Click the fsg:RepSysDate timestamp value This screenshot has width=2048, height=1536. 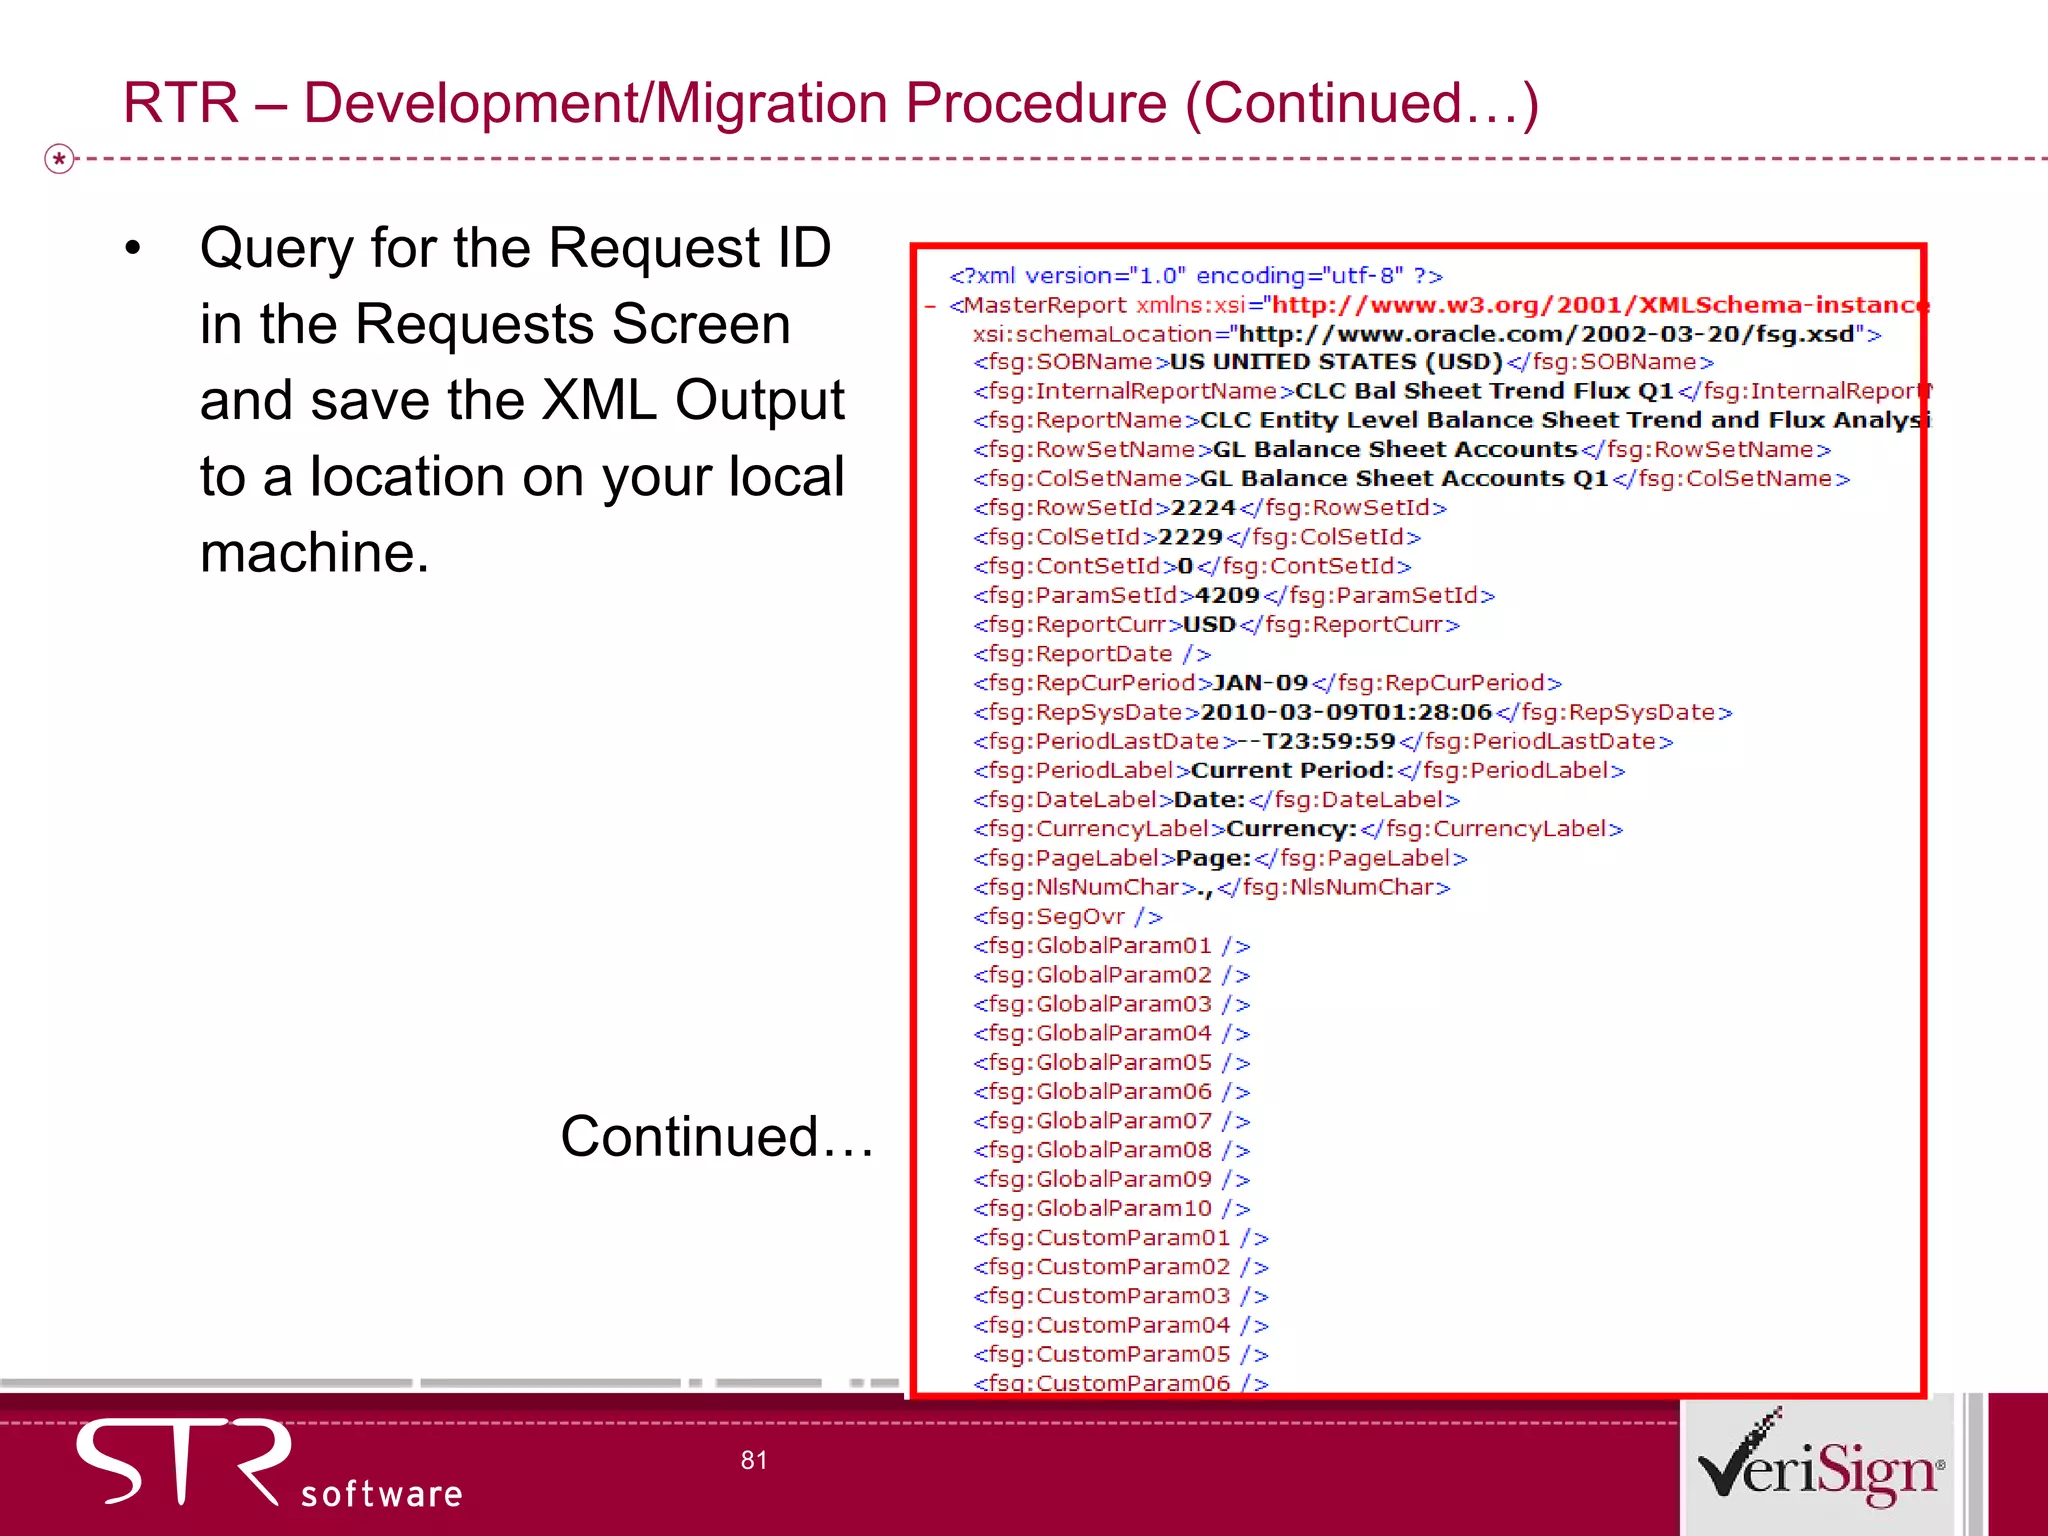pyautogui.click(x=1346, y=712)
